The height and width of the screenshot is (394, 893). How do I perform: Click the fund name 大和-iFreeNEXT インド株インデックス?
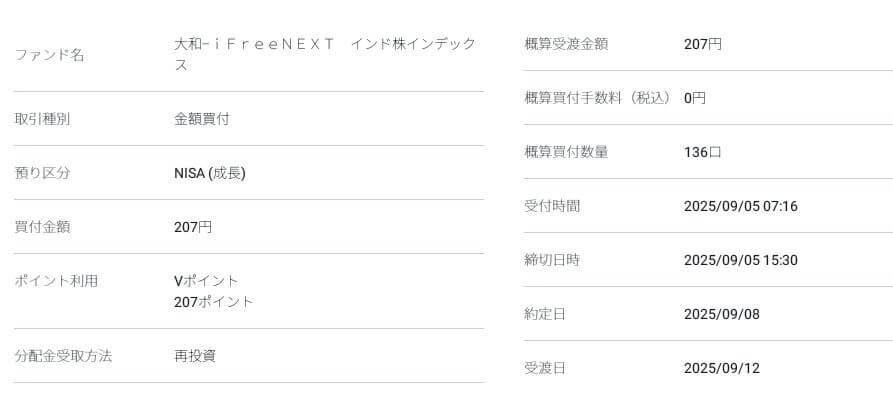325,55
